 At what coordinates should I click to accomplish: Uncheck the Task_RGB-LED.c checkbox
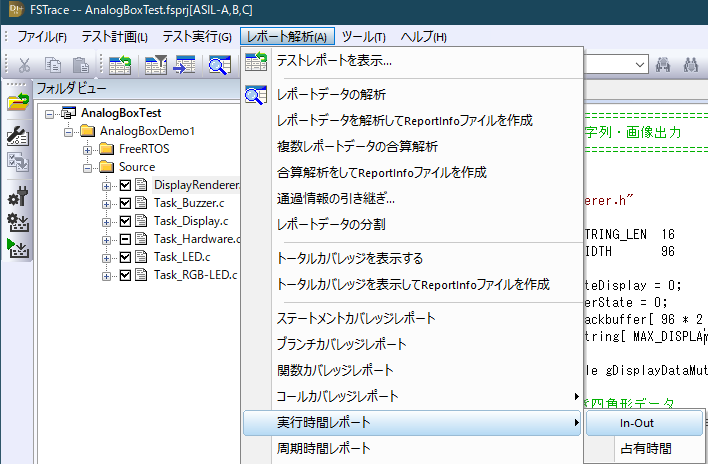coord(126,275)
